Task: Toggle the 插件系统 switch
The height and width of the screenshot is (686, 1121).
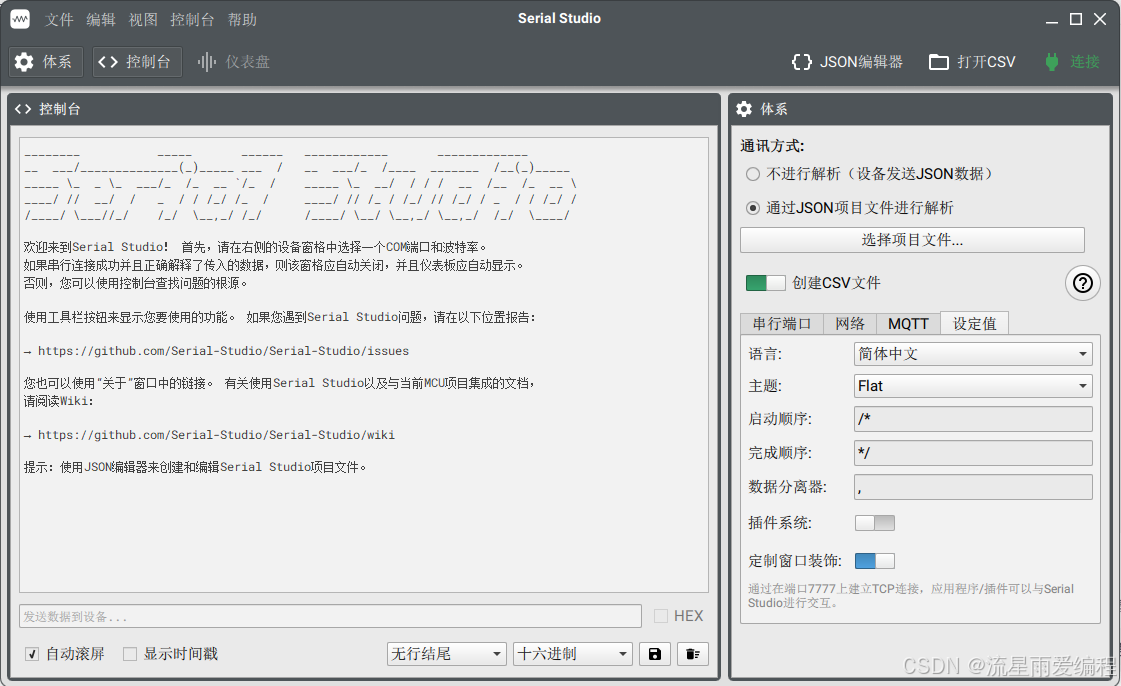Action: click(874, 523)
